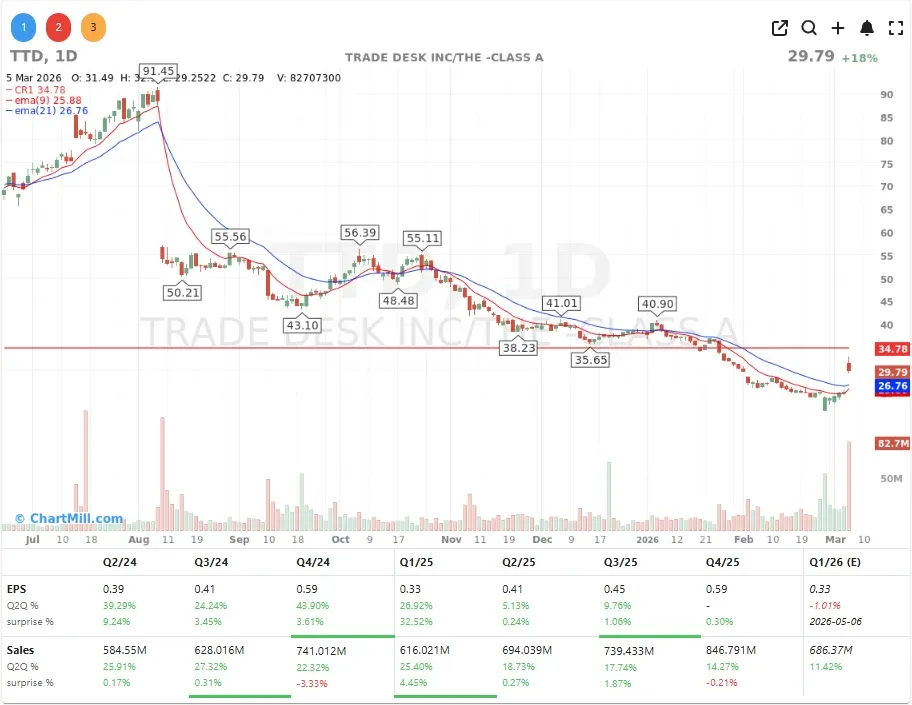Screen dimensions: 912x705
Task: Click the red 34.78 price level label
Action: [890, 349]
